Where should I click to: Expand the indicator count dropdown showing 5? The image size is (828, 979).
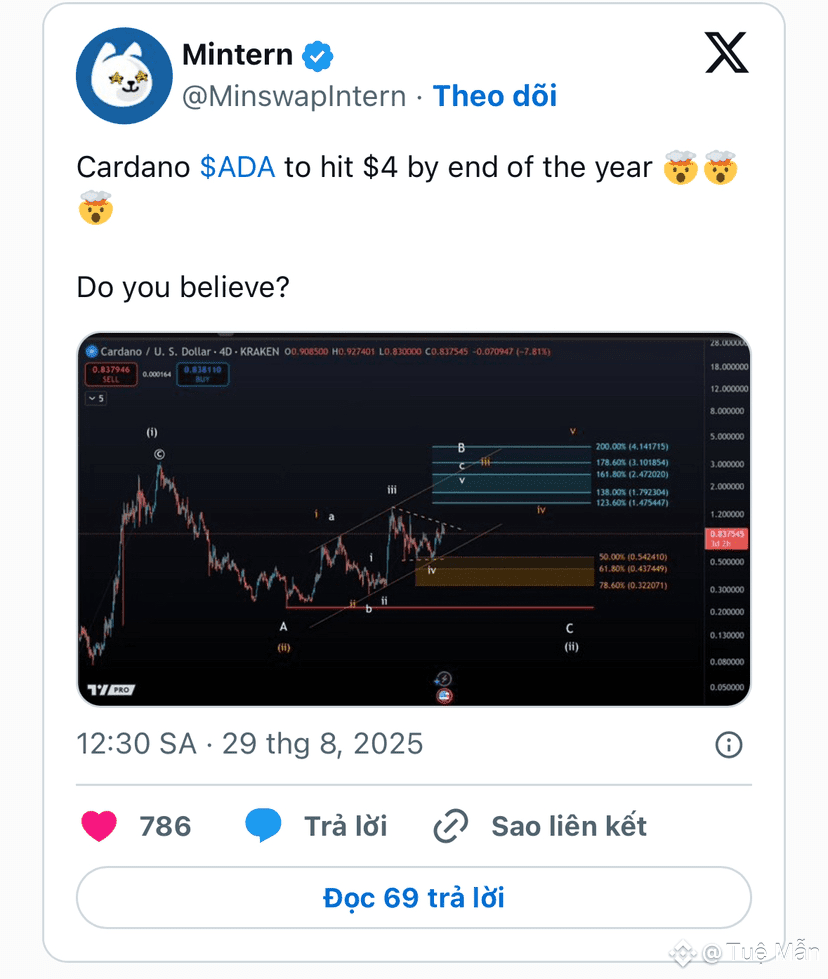click(x=96, y=398)
